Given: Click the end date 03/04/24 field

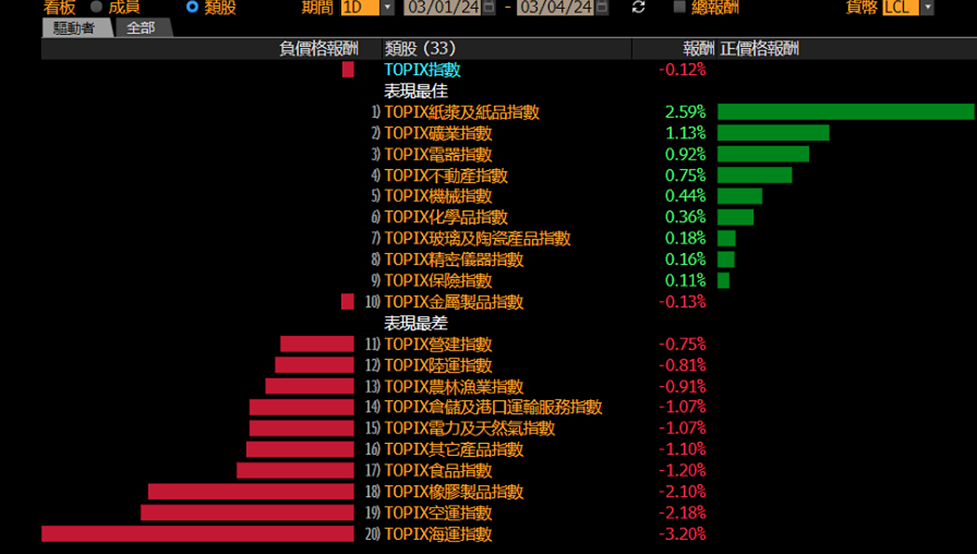Looking at the screenshot, I should pyautogui.click(x=555, y=7).
